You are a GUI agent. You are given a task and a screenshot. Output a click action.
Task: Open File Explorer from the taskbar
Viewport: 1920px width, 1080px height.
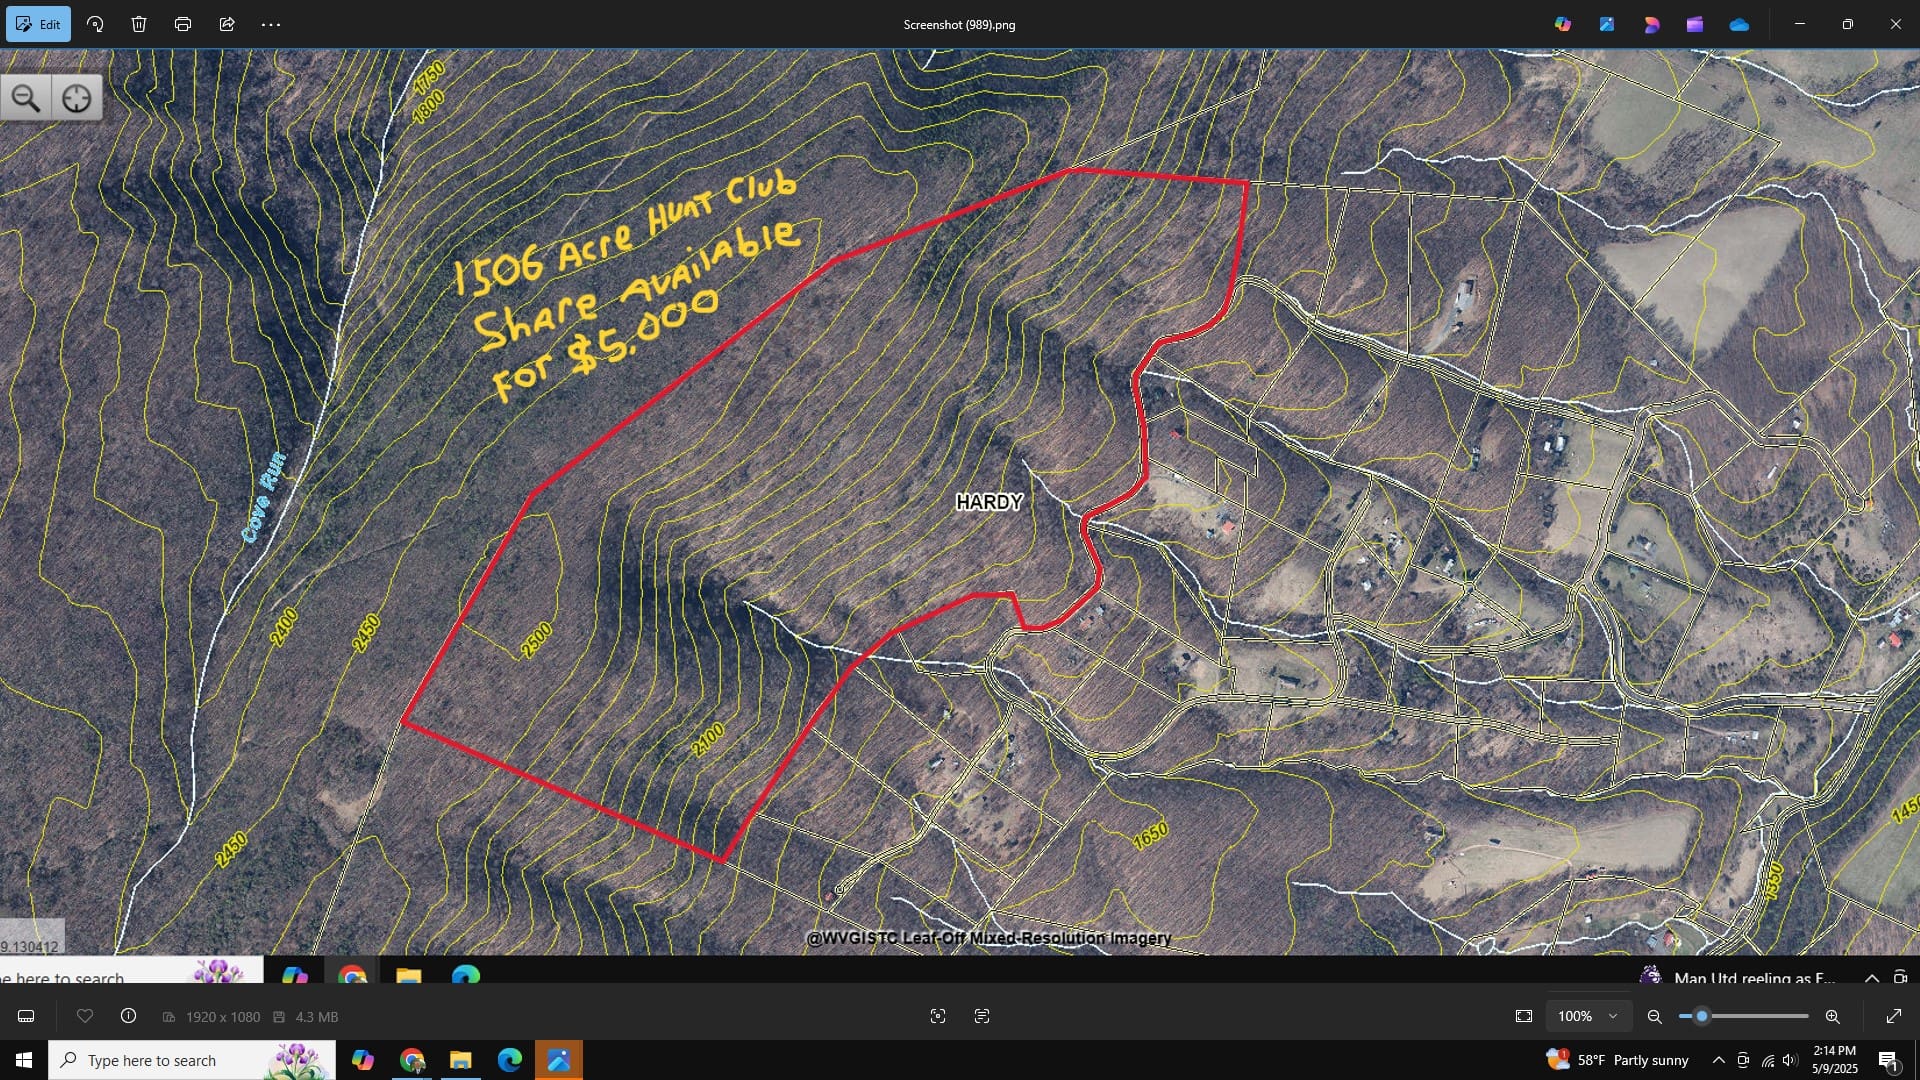[x=460, y=1060]
